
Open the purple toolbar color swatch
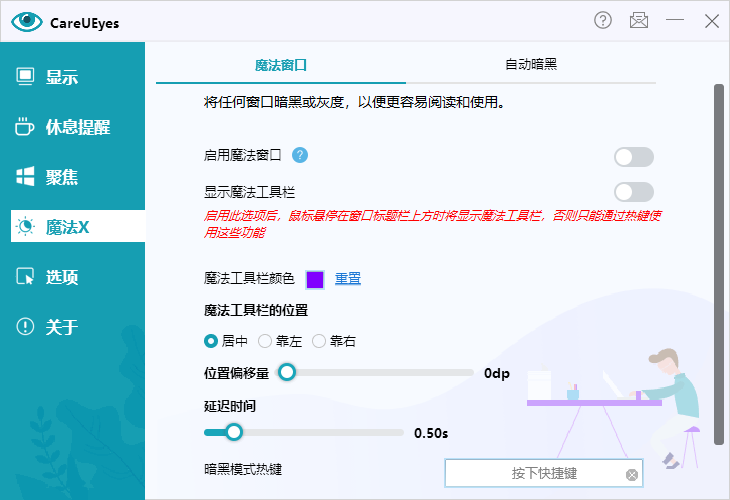pyautogui.click(x=315, y=279)
